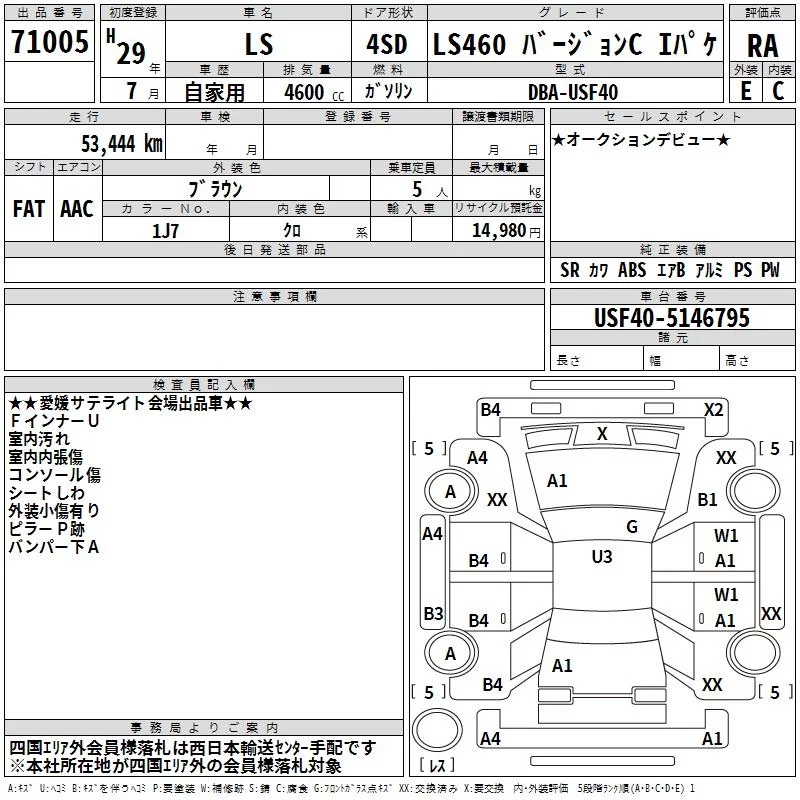This screenshot has height=800, width=800.
Task: Select the バンパー下A note
Action: [x=54, y=546]
